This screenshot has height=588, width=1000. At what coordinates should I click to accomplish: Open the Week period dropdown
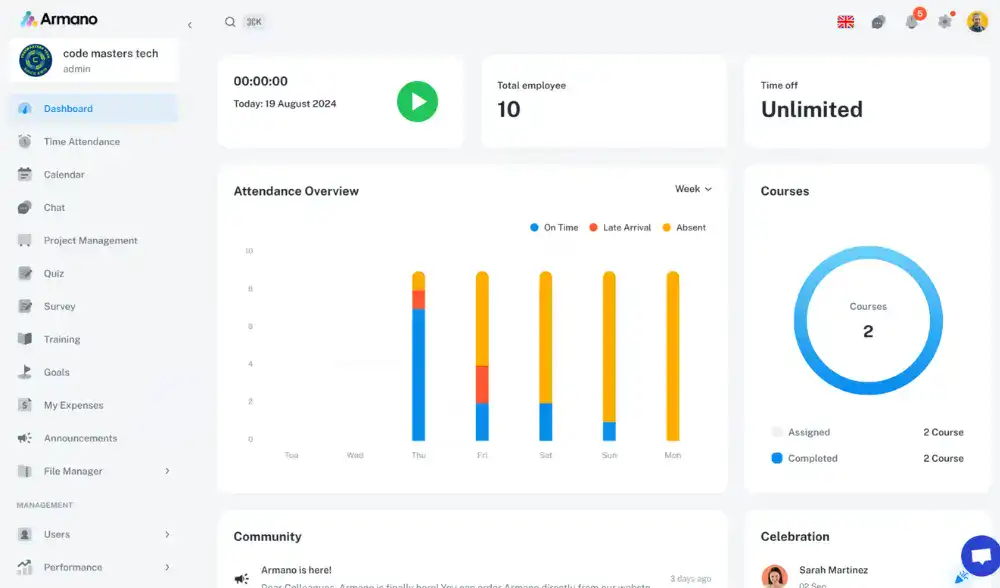tap(693, 189)
